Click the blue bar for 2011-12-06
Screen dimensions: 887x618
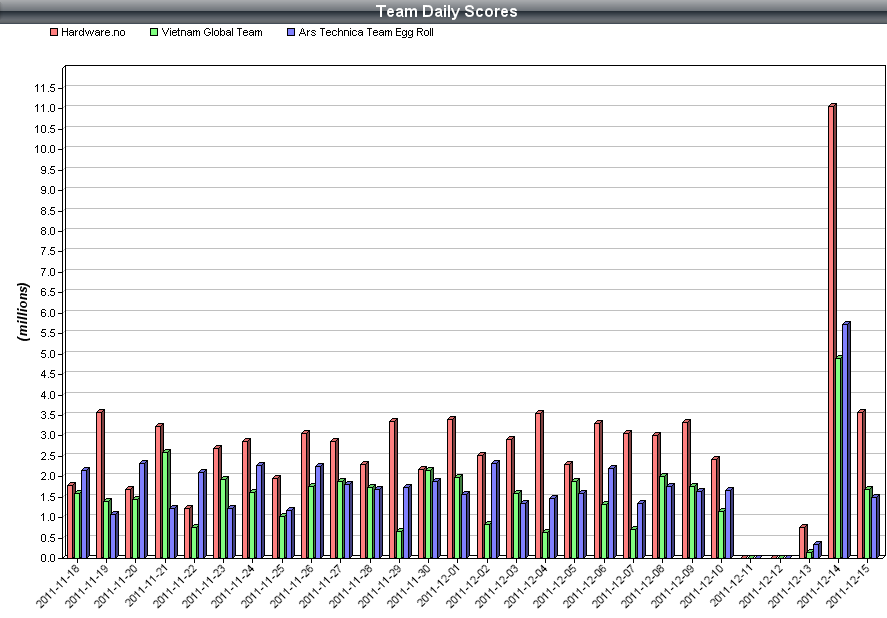coord(612,512)
